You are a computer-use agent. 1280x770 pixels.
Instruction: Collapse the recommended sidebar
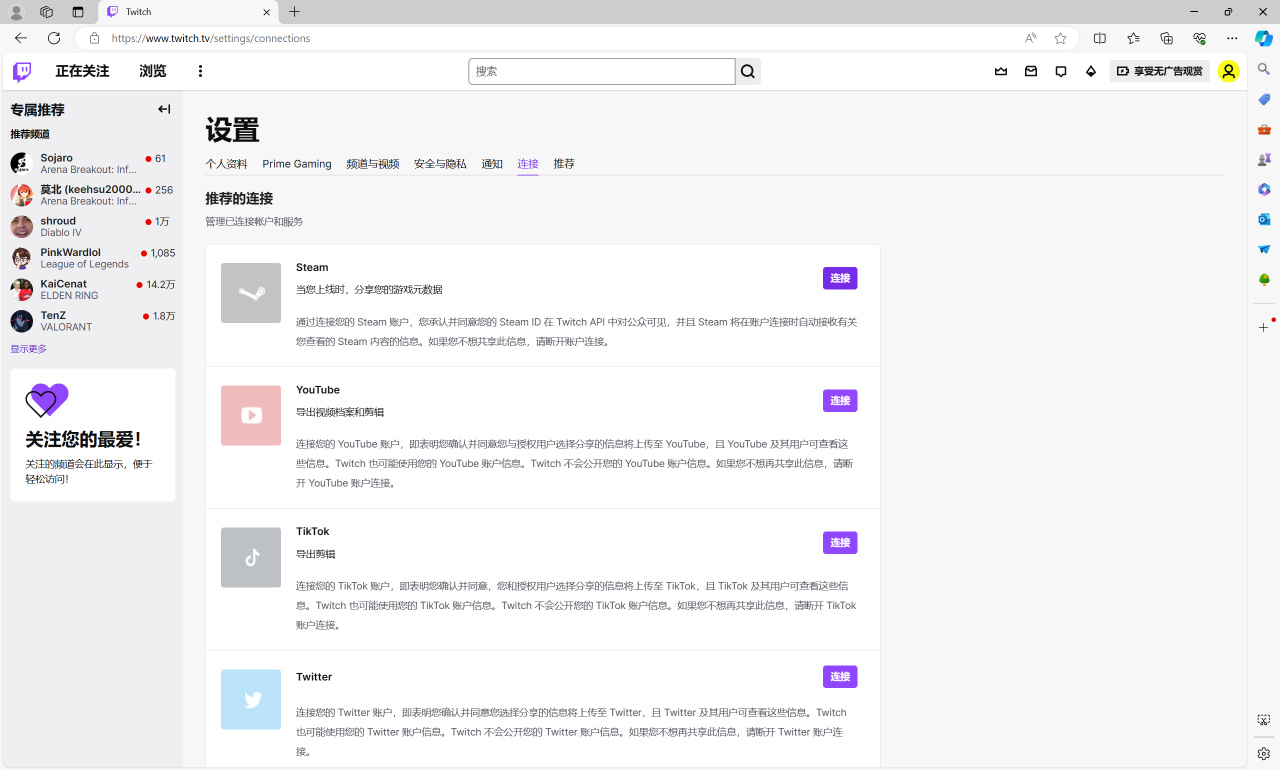(x=164, y=109)
